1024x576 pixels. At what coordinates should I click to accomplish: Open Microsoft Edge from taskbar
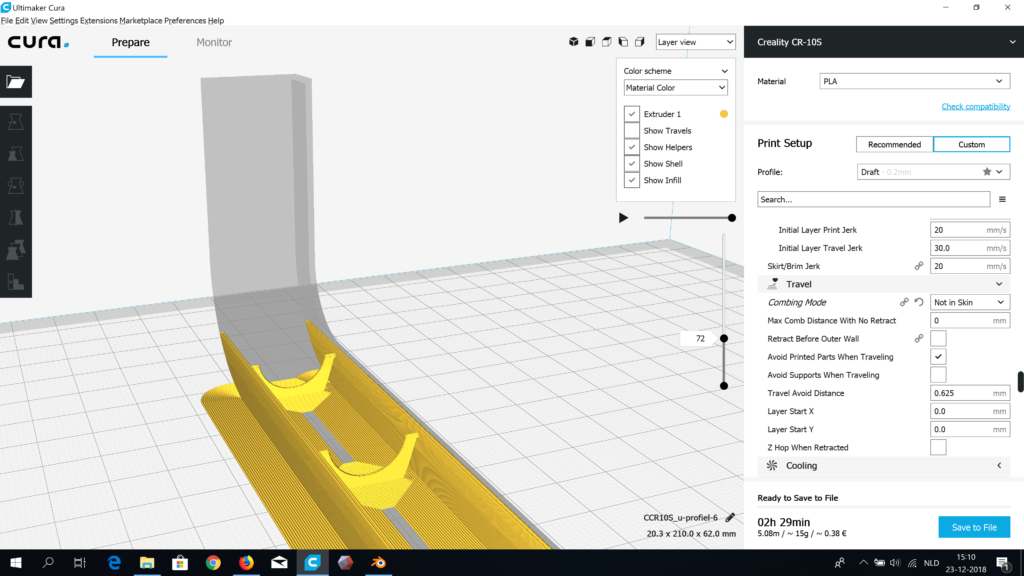coord(114,562)
